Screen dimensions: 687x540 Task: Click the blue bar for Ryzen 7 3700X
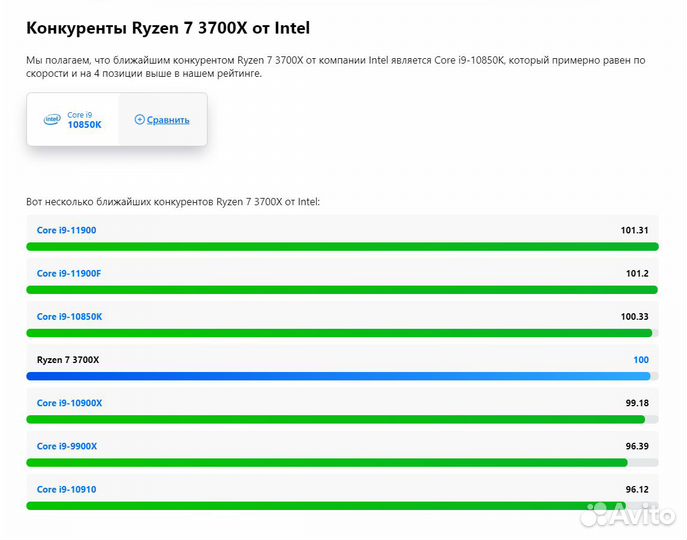point(338,376)
